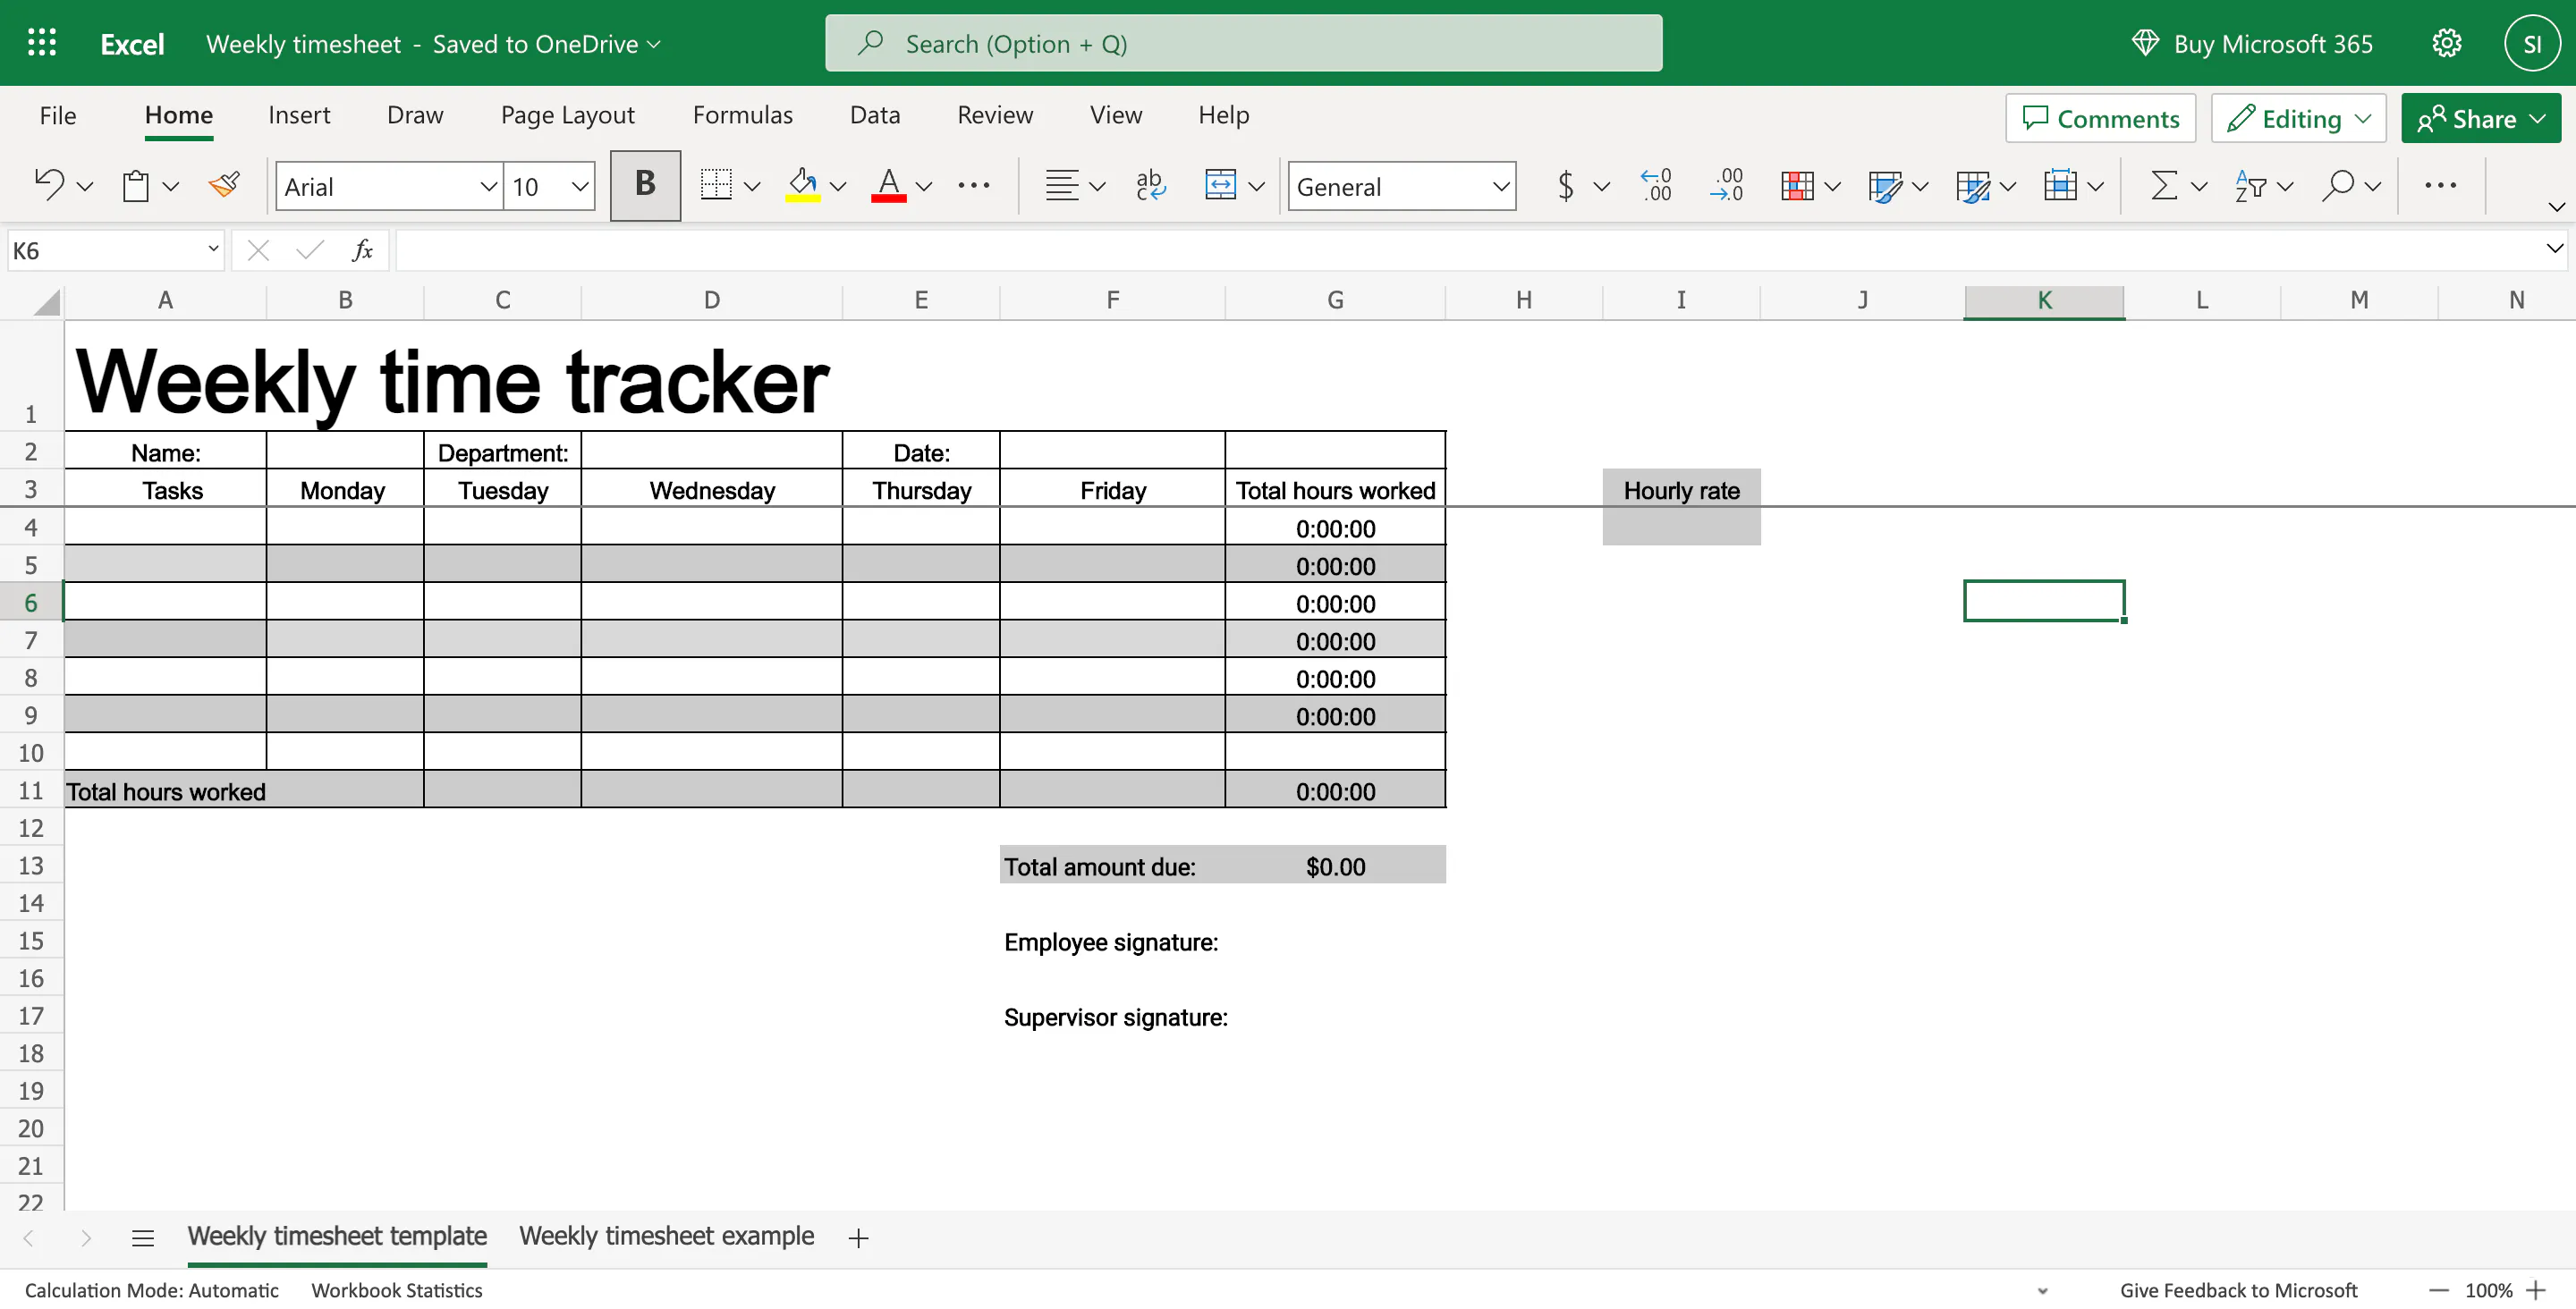Switch to the Formulas ribbon tab
The image size is (2576, 1309).
[x=742, y=115]
